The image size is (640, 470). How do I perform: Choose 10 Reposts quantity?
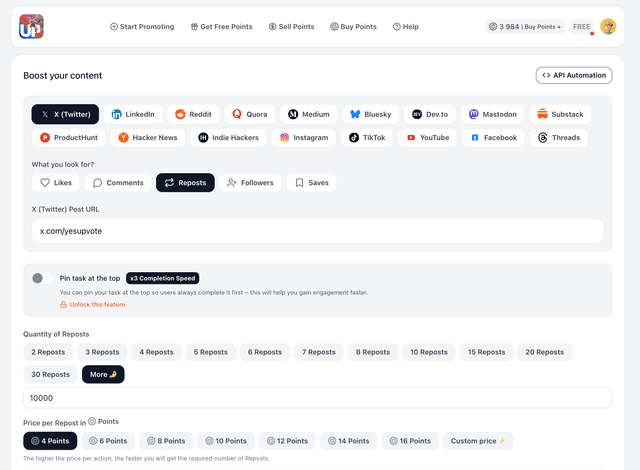(x=429, y=352)
